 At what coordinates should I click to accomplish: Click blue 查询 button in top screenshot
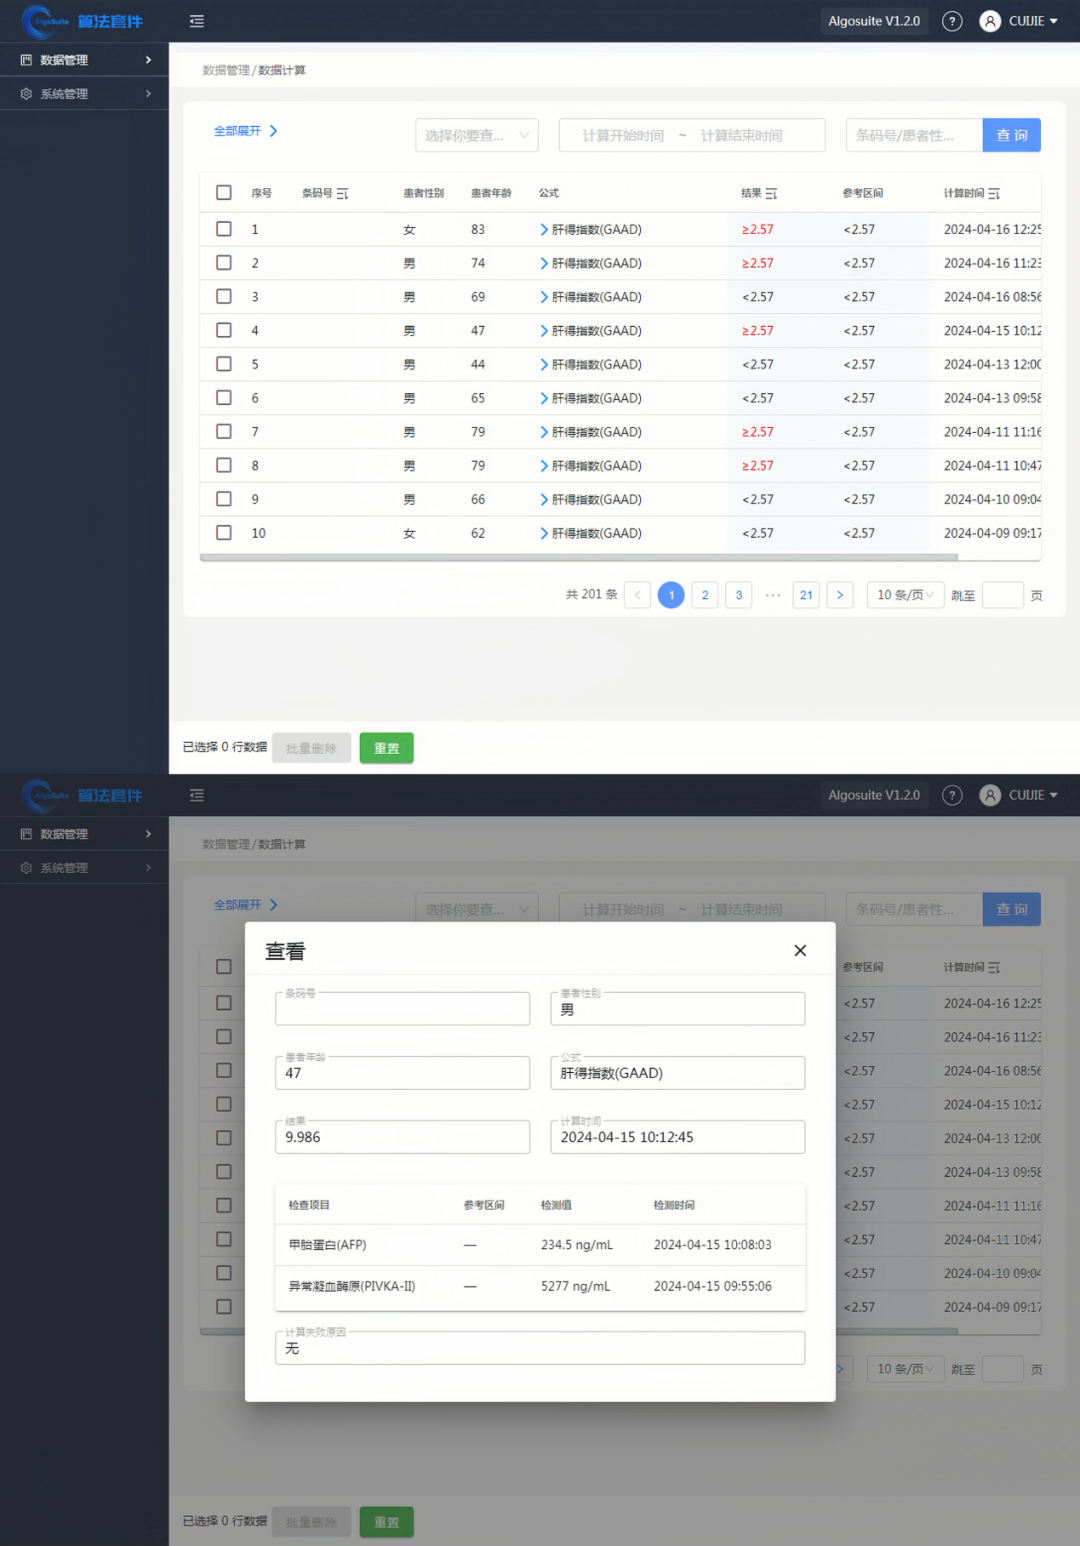(x=1012, y=135)
